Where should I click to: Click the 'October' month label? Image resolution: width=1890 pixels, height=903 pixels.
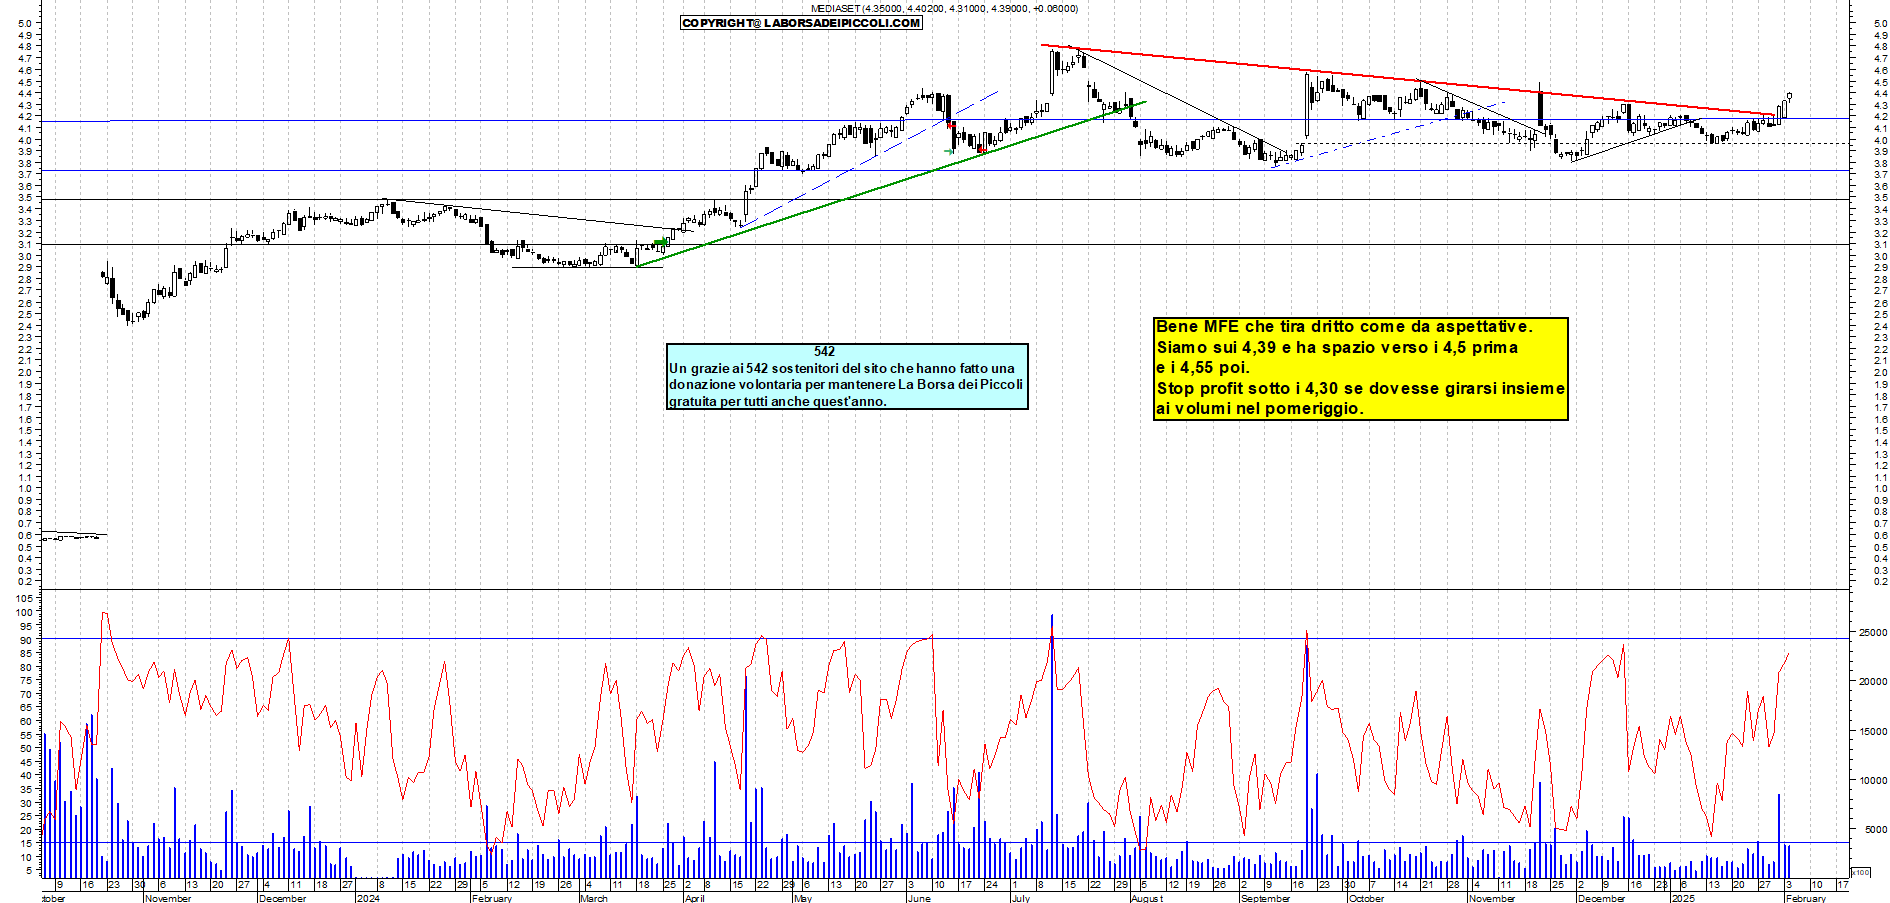(1366, 898)
